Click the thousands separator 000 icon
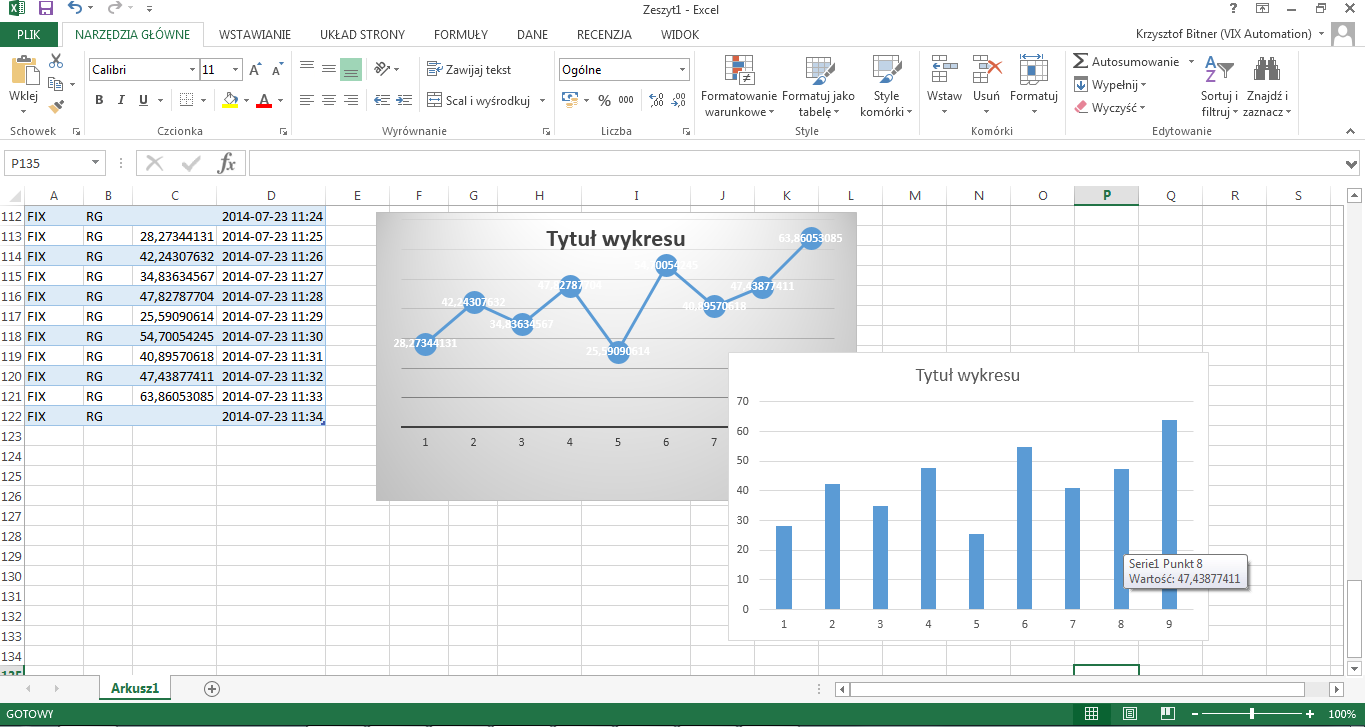1365x727 pixels. [626, 100]
